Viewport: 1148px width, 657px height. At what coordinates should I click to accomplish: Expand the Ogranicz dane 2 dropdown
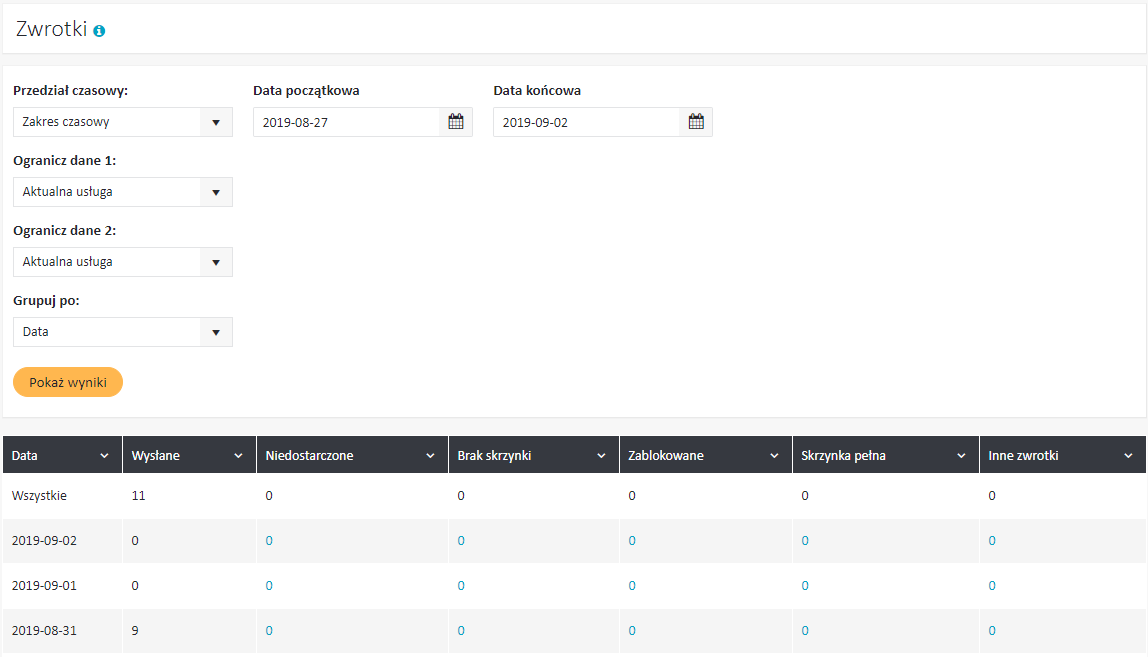click(x=216, y=262)
